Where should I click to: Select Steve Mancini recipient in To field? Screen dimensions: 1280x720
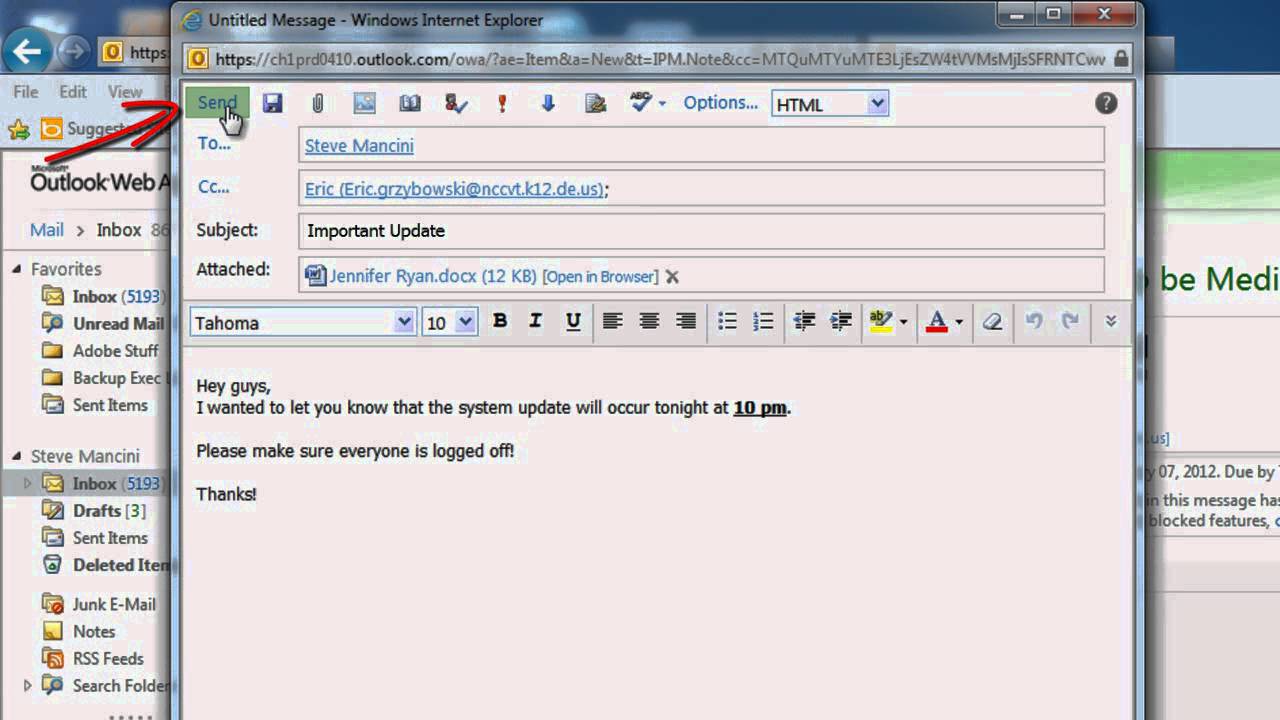pyautogui.click(x=359, y=146)
